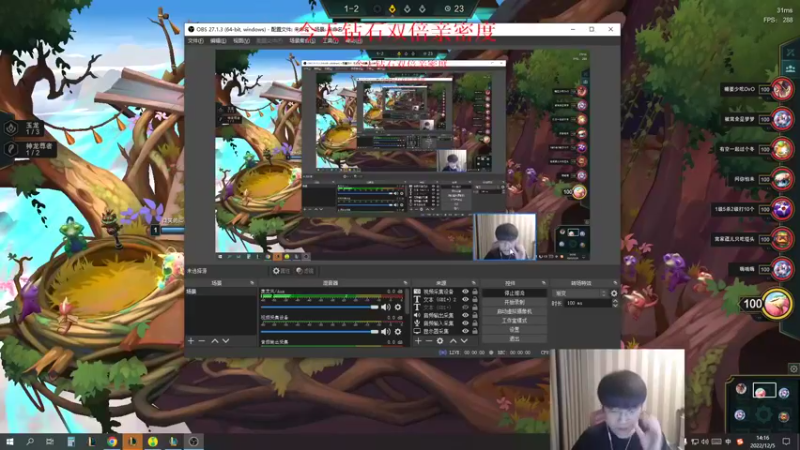Open 麦克风/Aux mixer settings gear
Screen dimensions: 800x450
(x=398, y=307)
